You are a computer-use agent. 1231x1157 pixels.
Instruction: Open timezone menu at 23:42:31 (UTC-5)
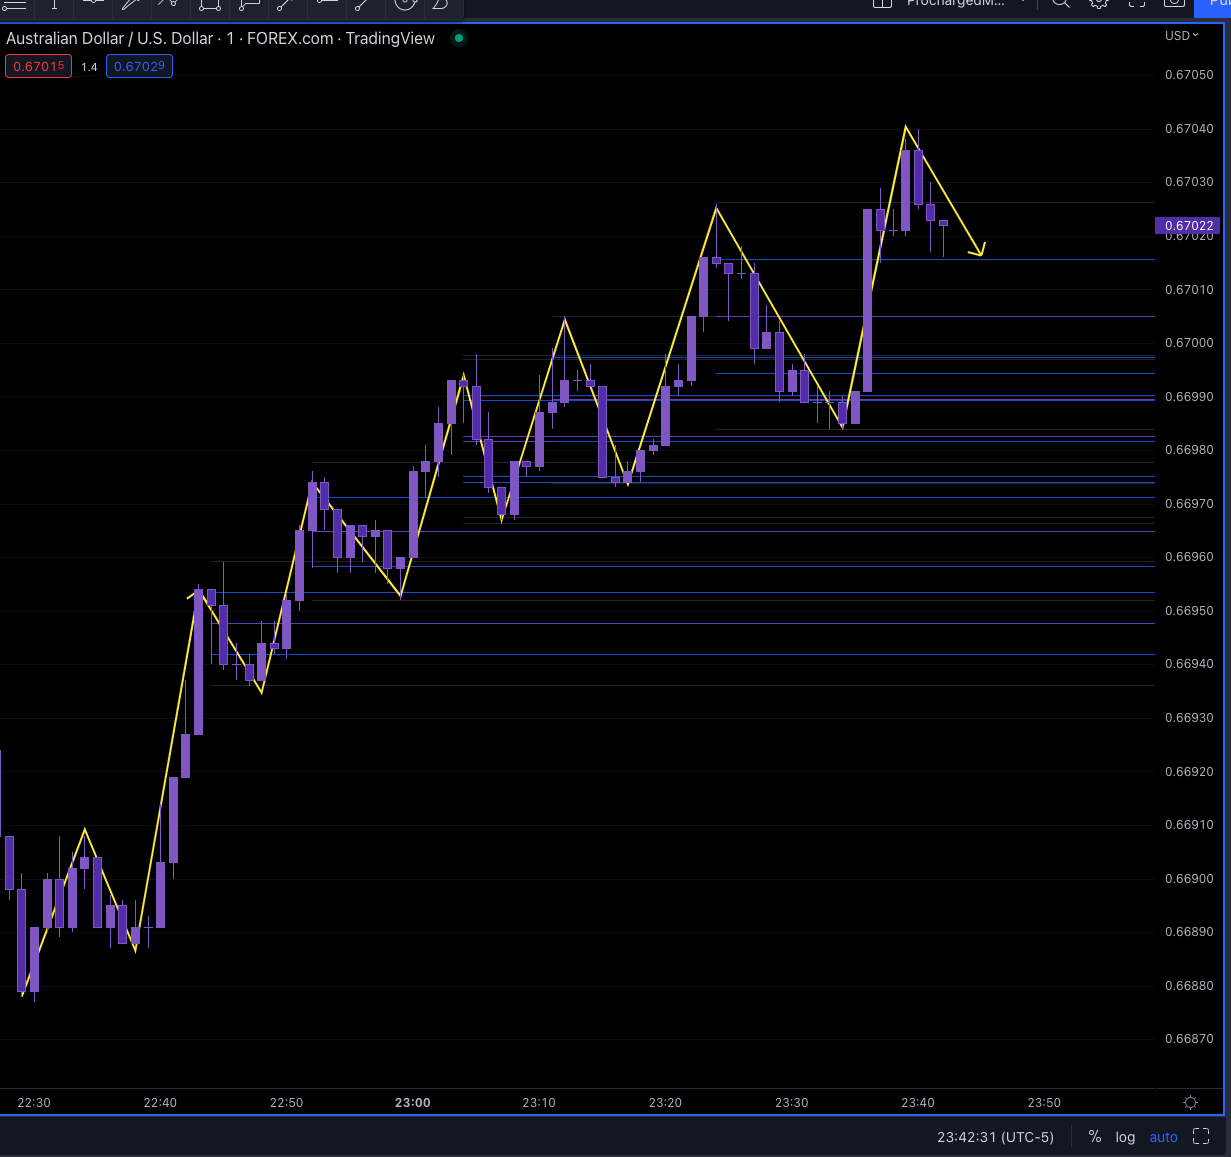pos(995,1137)
